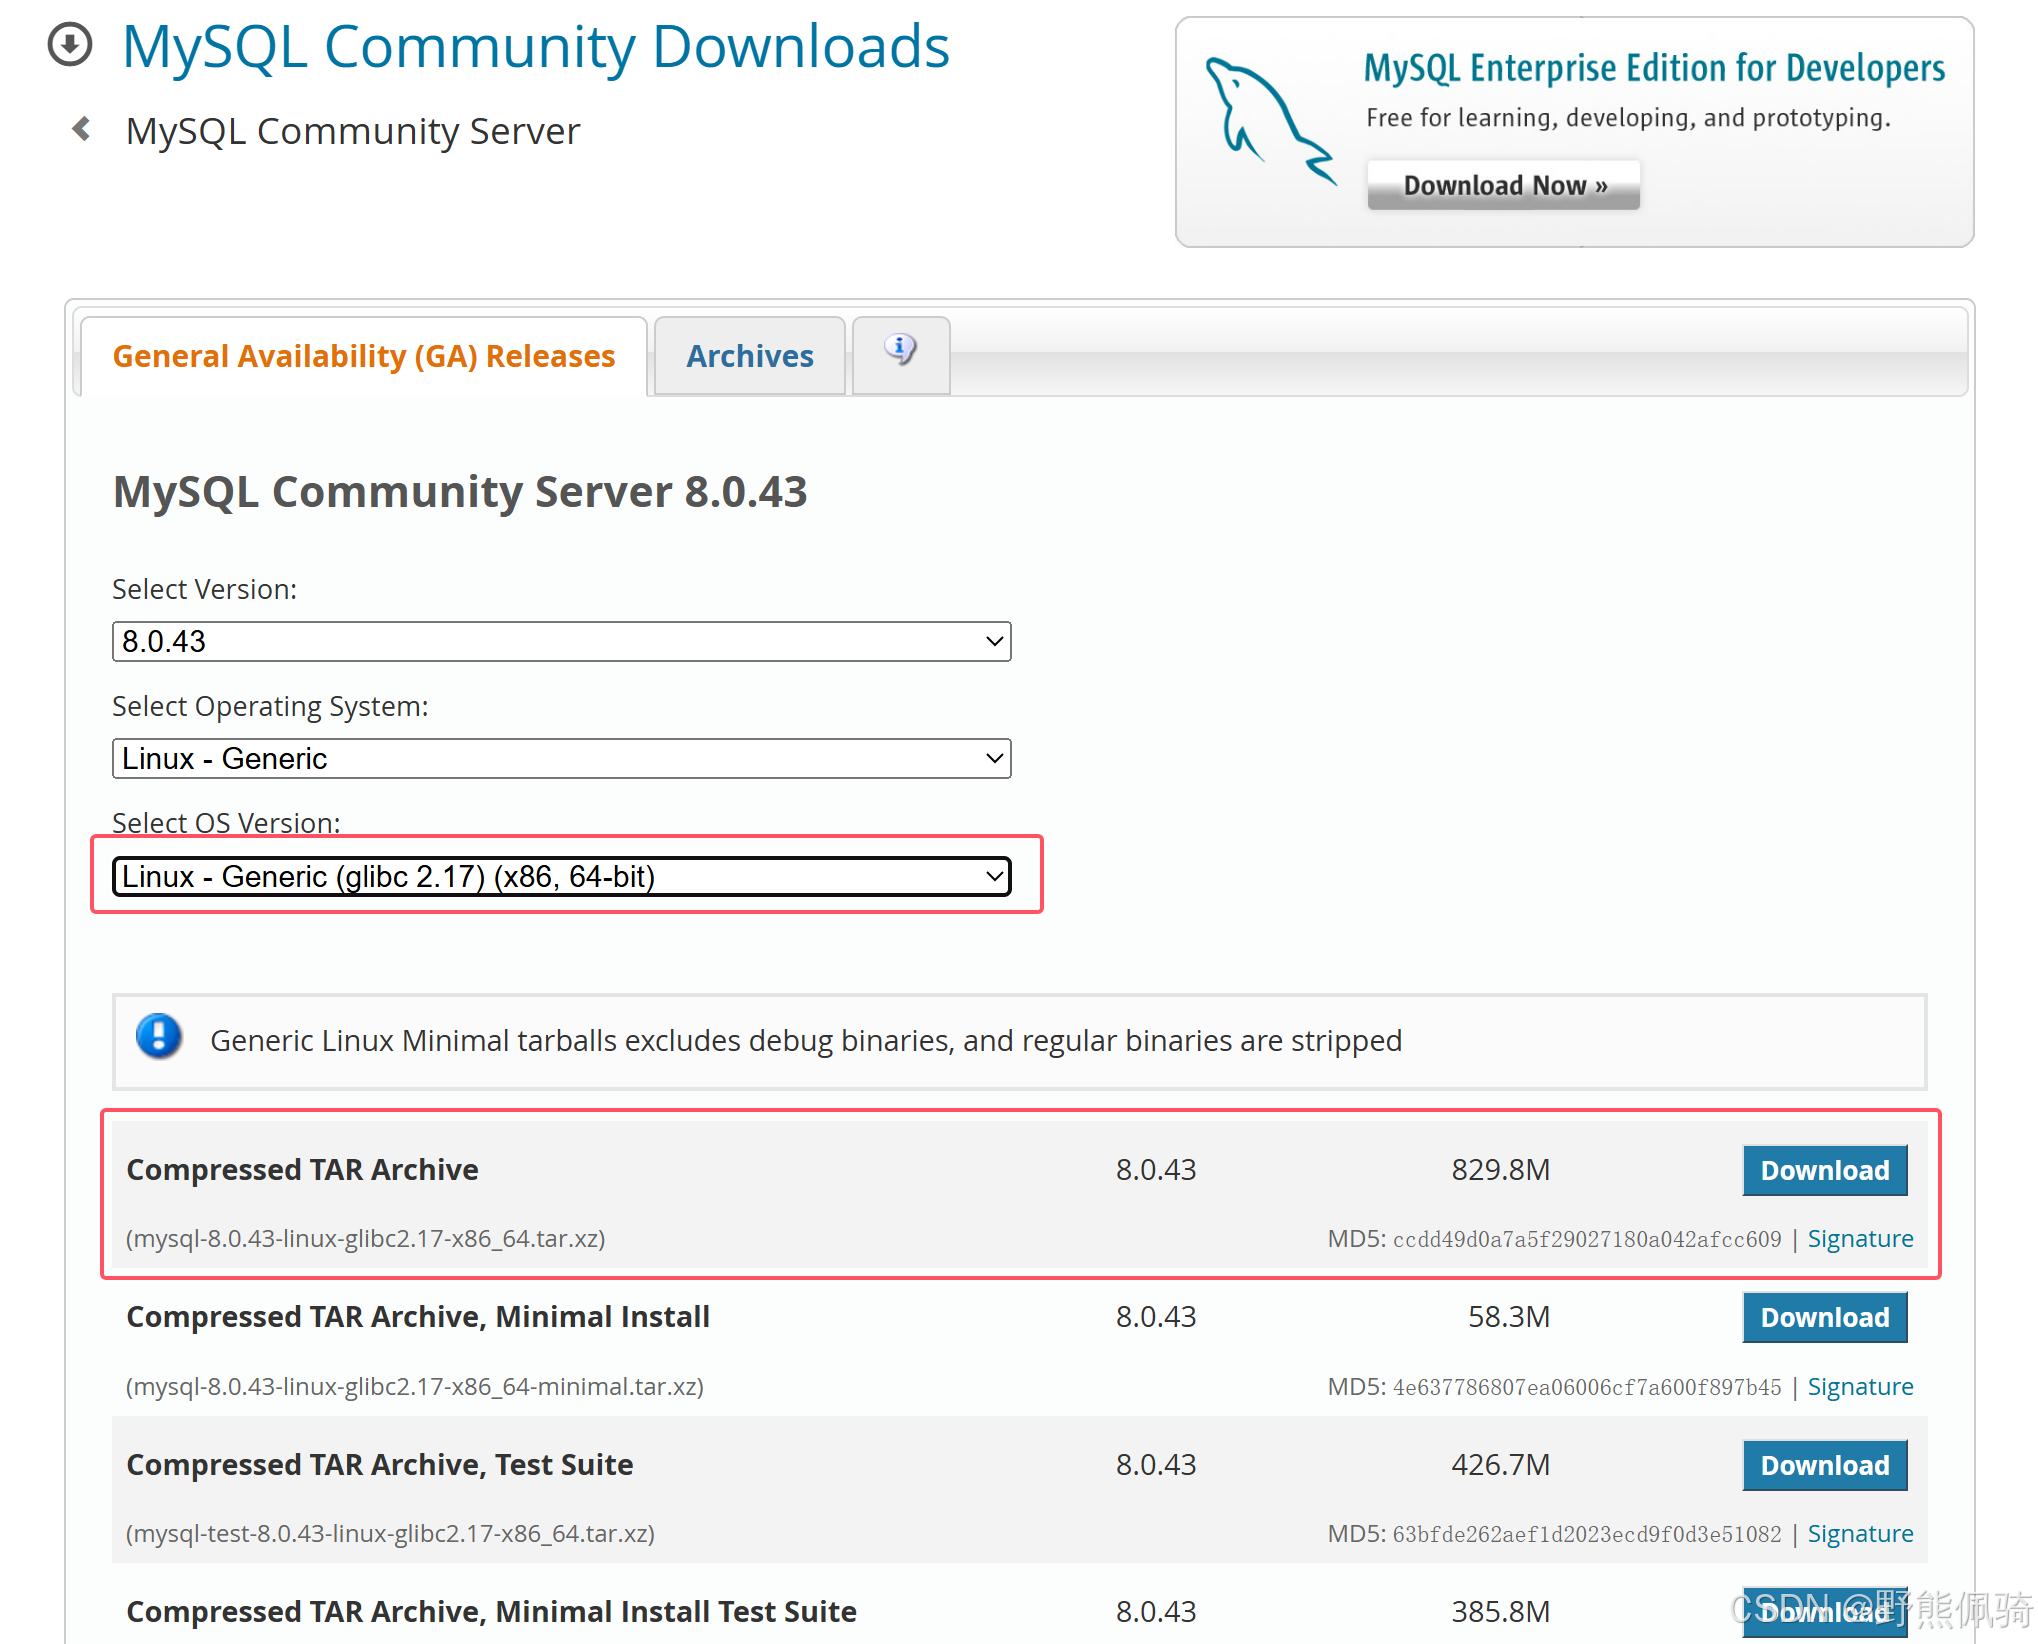Click the blue exclamation notice icon
2038x1644 pixels.
(159, 1037)
